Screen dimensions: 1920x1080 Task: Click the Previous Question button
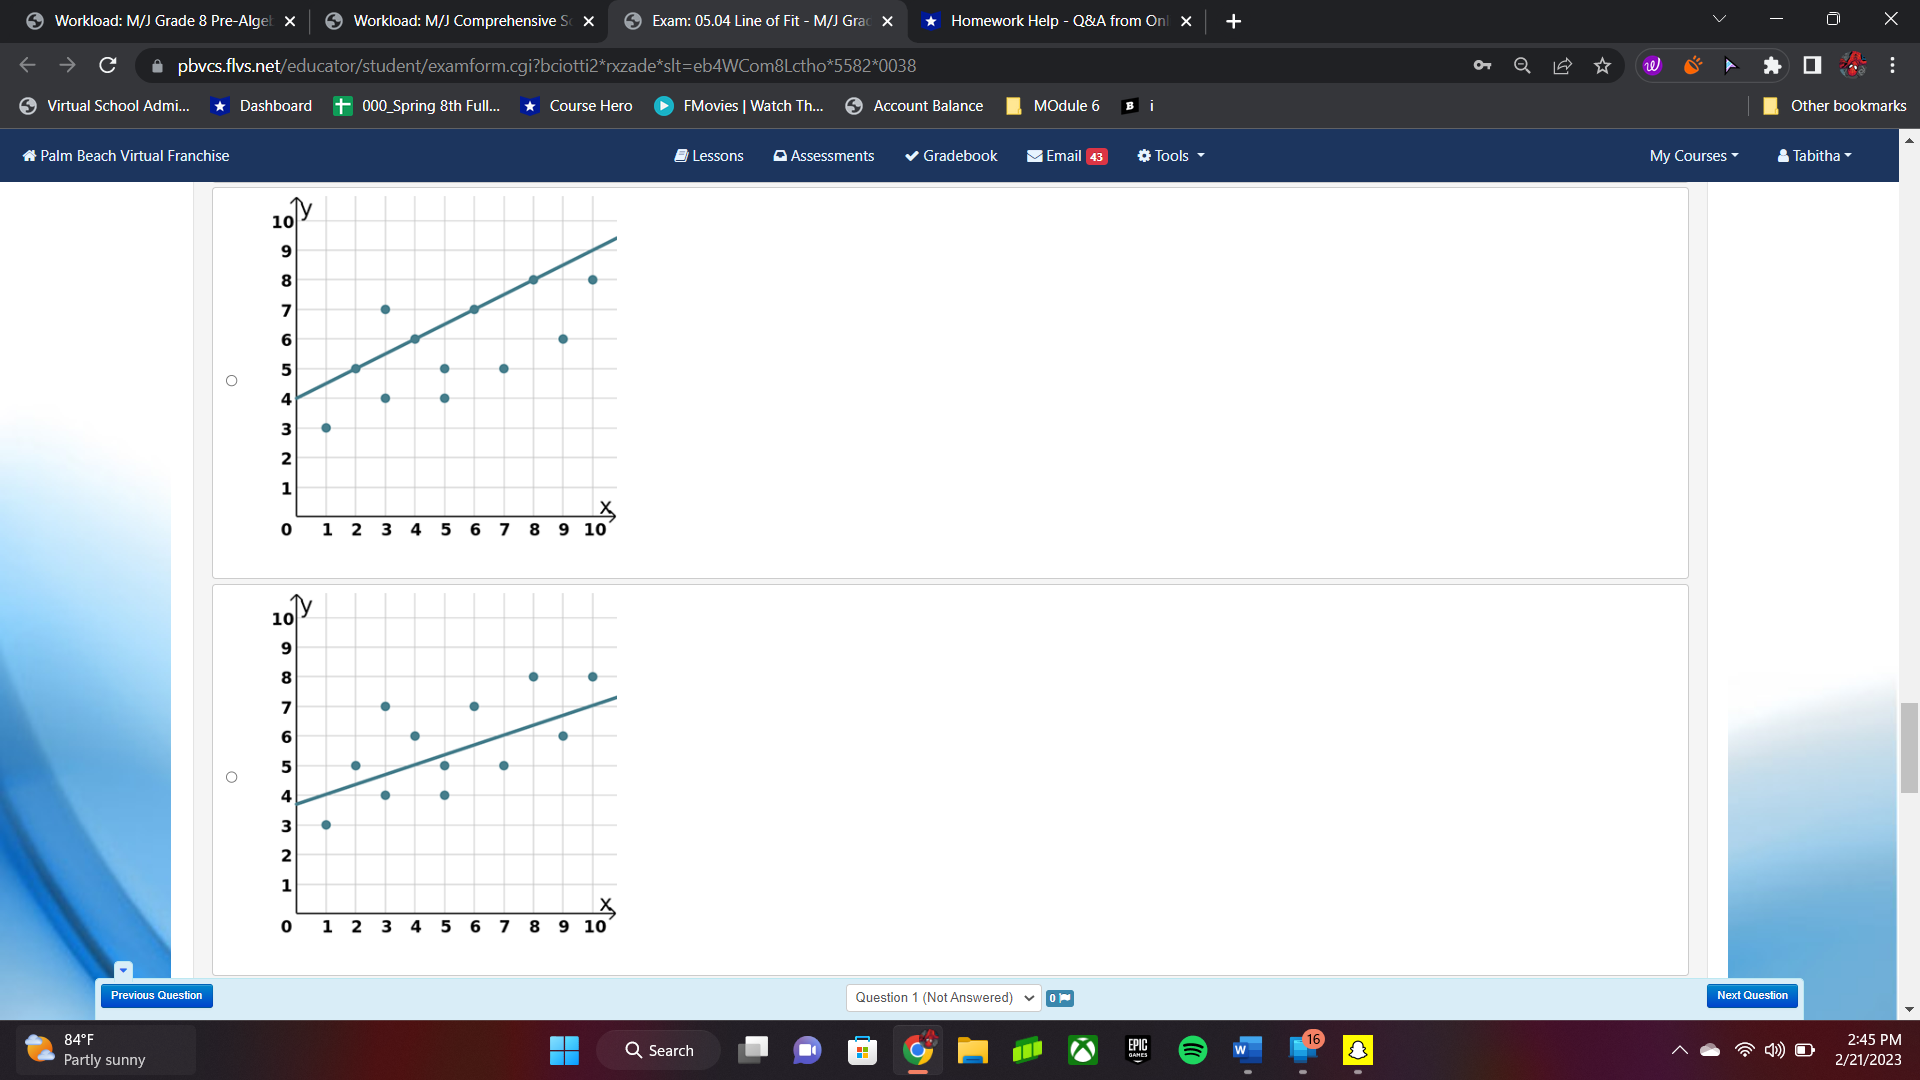tap(156, 996)
